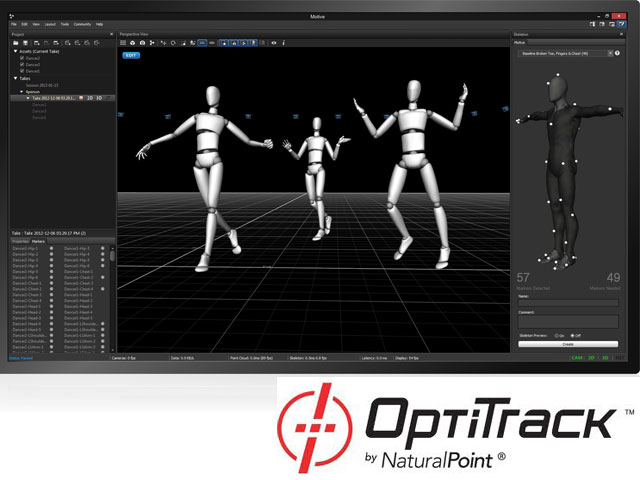Click the '57' markers detected value
The width and height of the screenshot is (640, 480).
523,278
